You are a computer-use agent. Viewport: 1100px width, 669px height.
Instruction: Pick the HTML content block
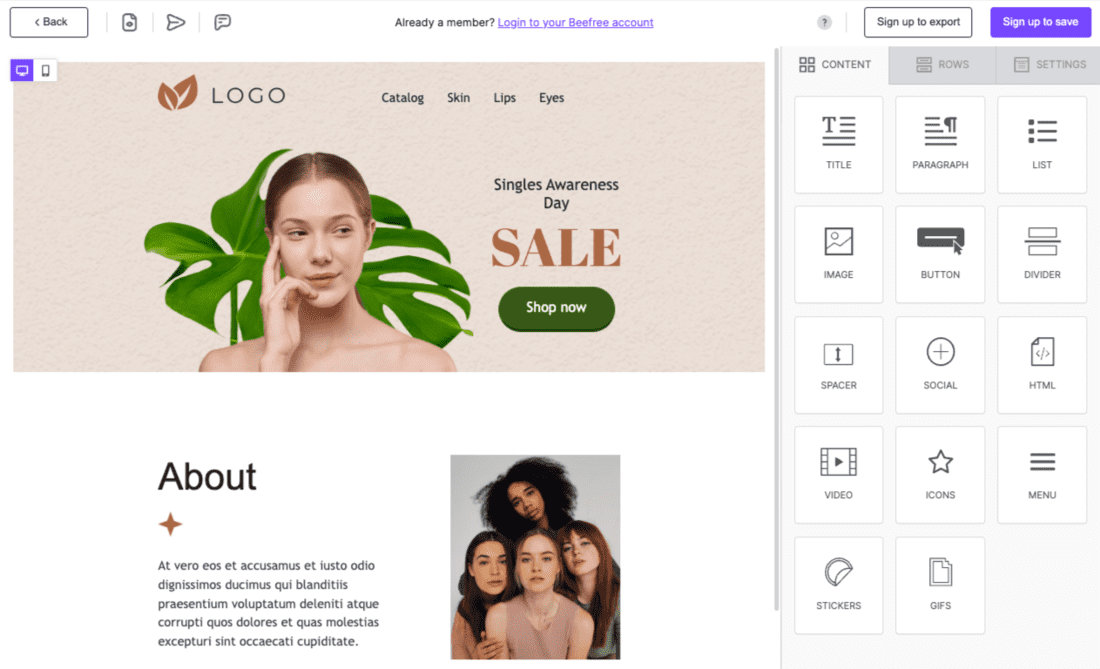pos(1042,365)
